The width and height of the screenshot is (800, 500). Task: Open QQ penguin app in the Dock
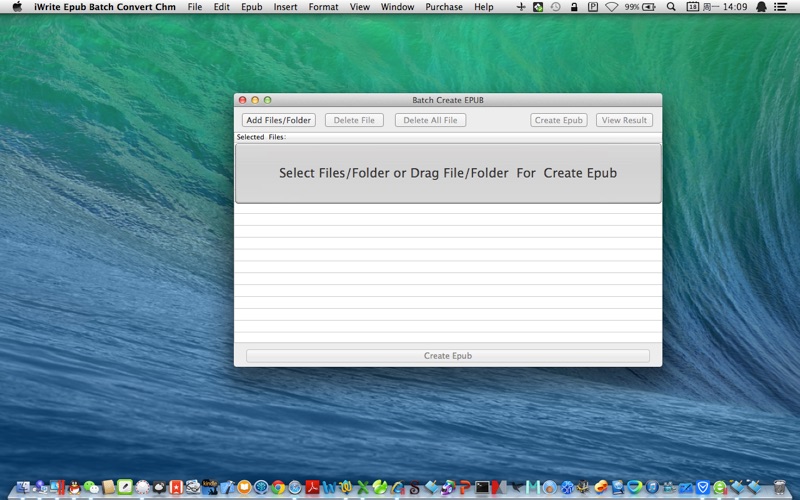(74, 487)
